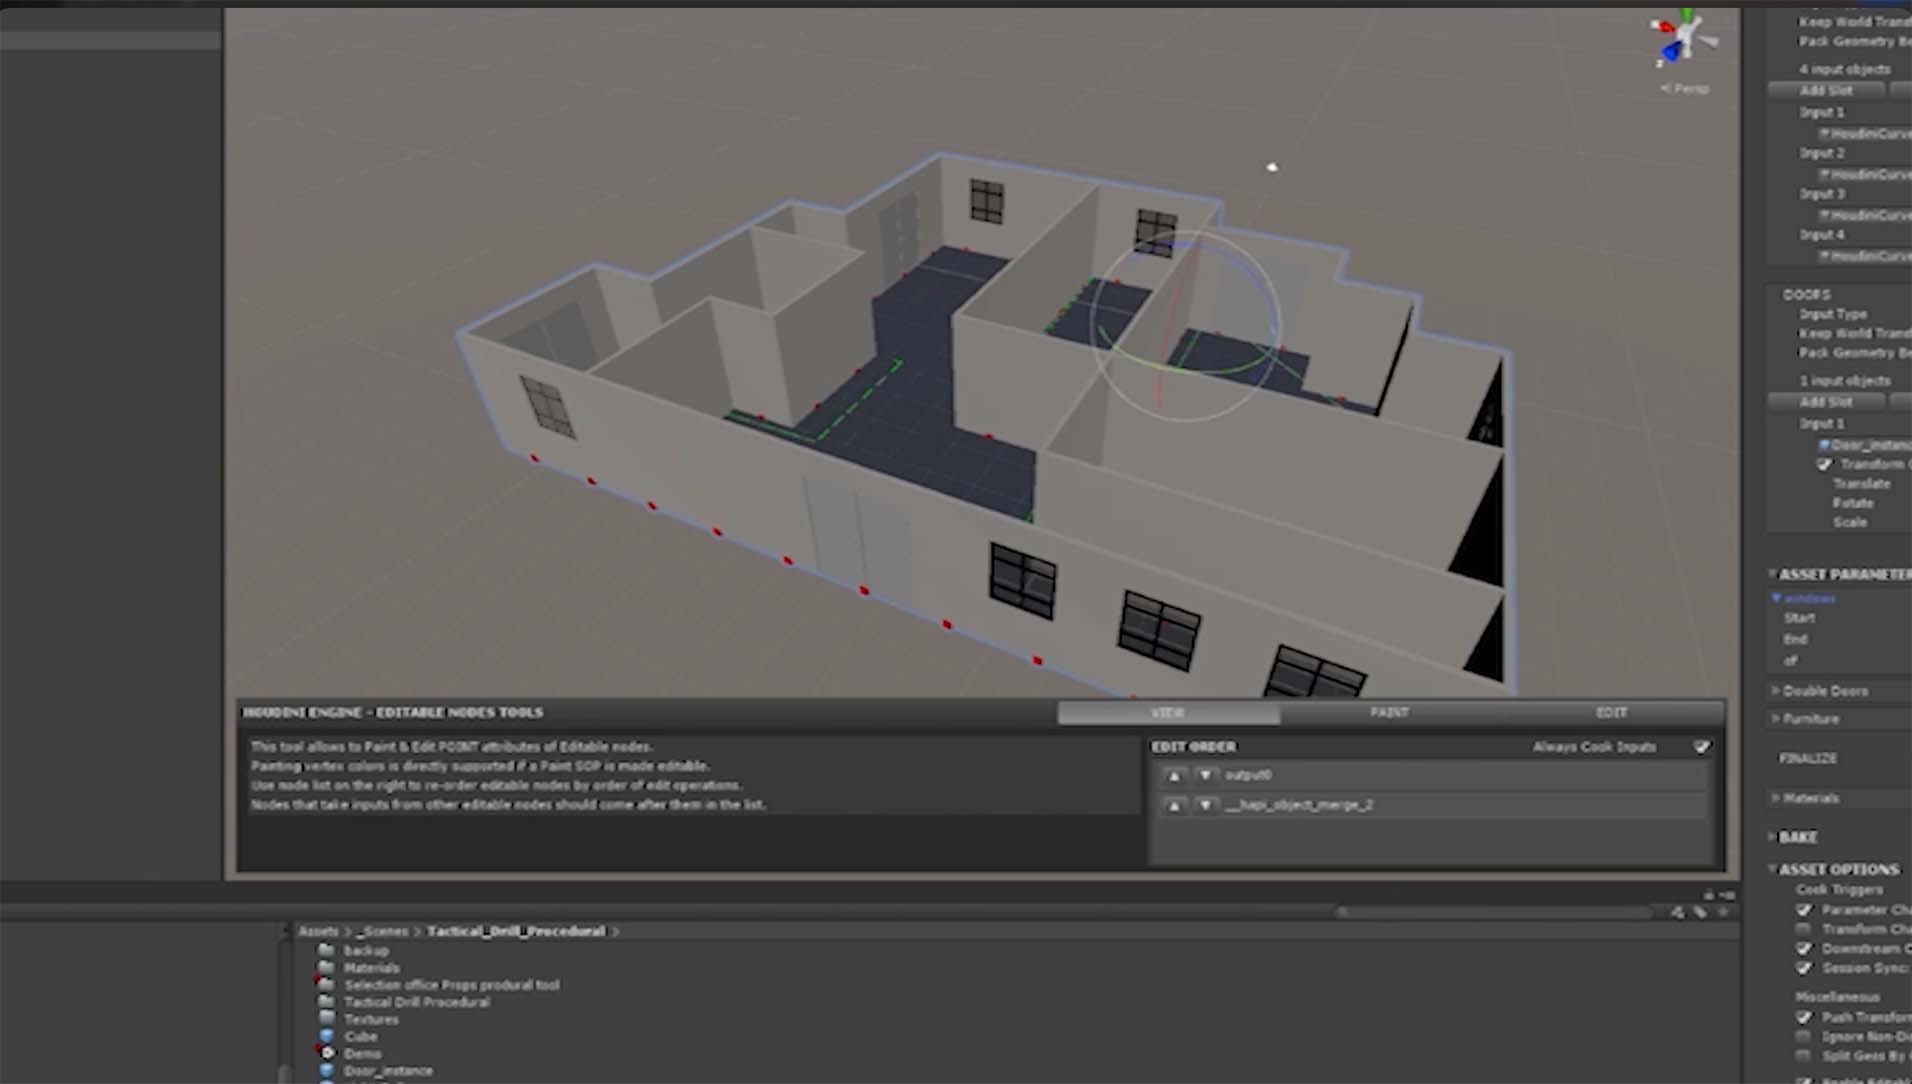Go to _Scenes in the breadcrumb path
The height and width of the screenshot is (1084, 1912).
[x=383, y=931]
